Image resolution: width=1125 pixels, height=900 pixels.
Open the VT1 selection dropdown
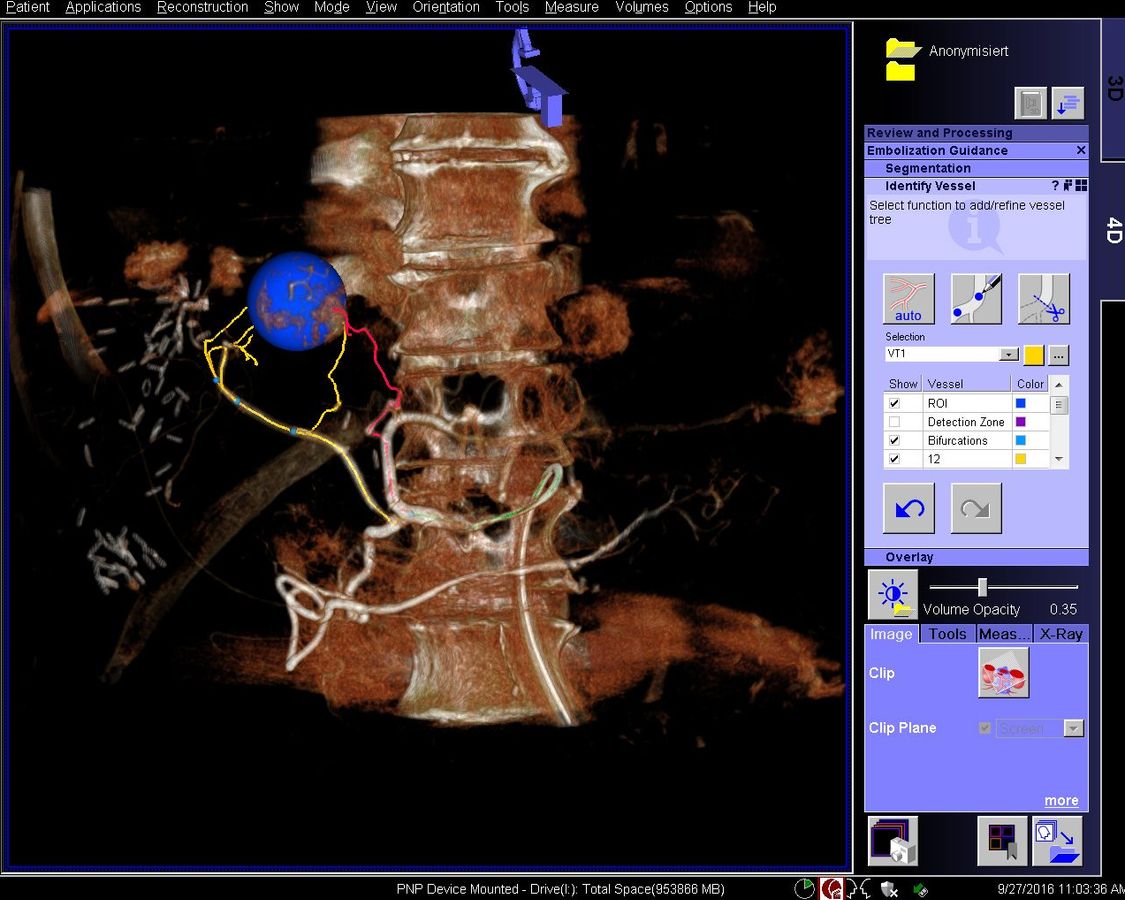(x=1009, y=355)
